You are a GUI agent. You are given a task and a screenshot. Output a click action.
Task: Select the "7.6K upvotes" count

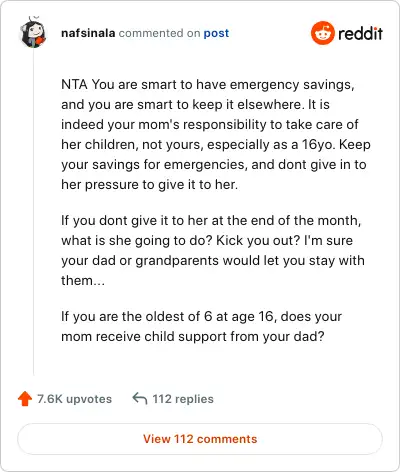pyautogui.click(x=74, y=399)
